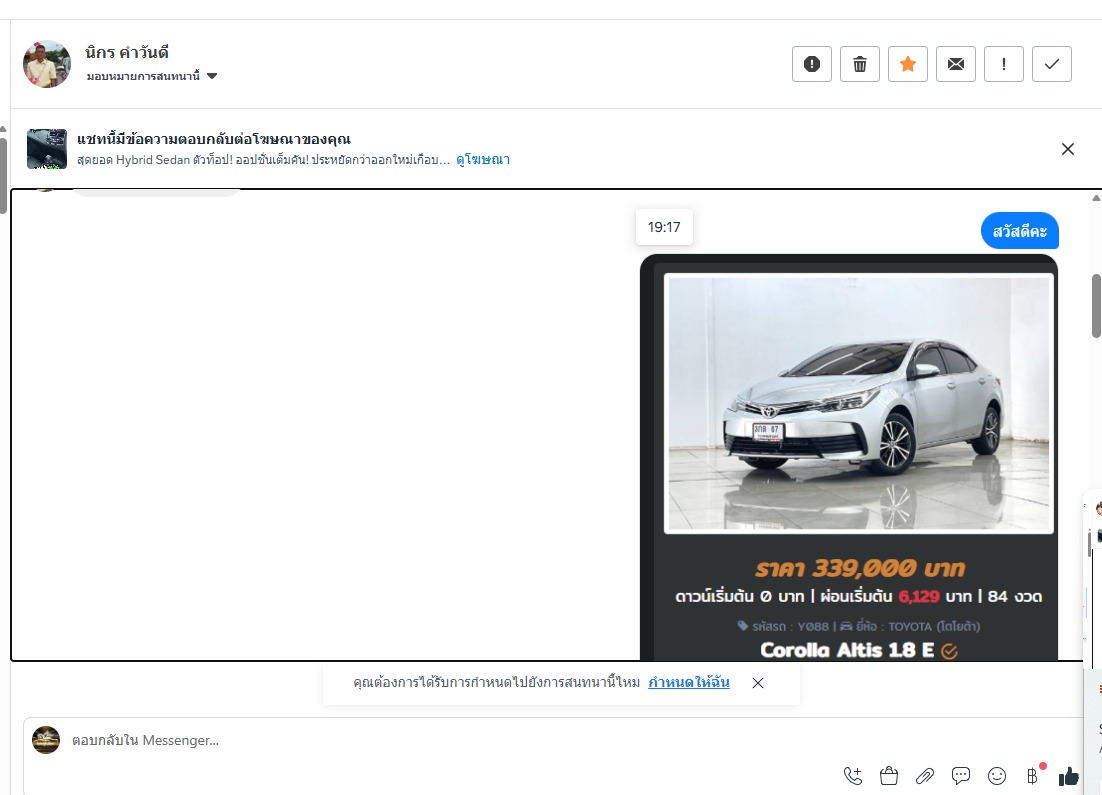
Task: Attach a file with the paperclip icon
Action: [x=925, y=776]
